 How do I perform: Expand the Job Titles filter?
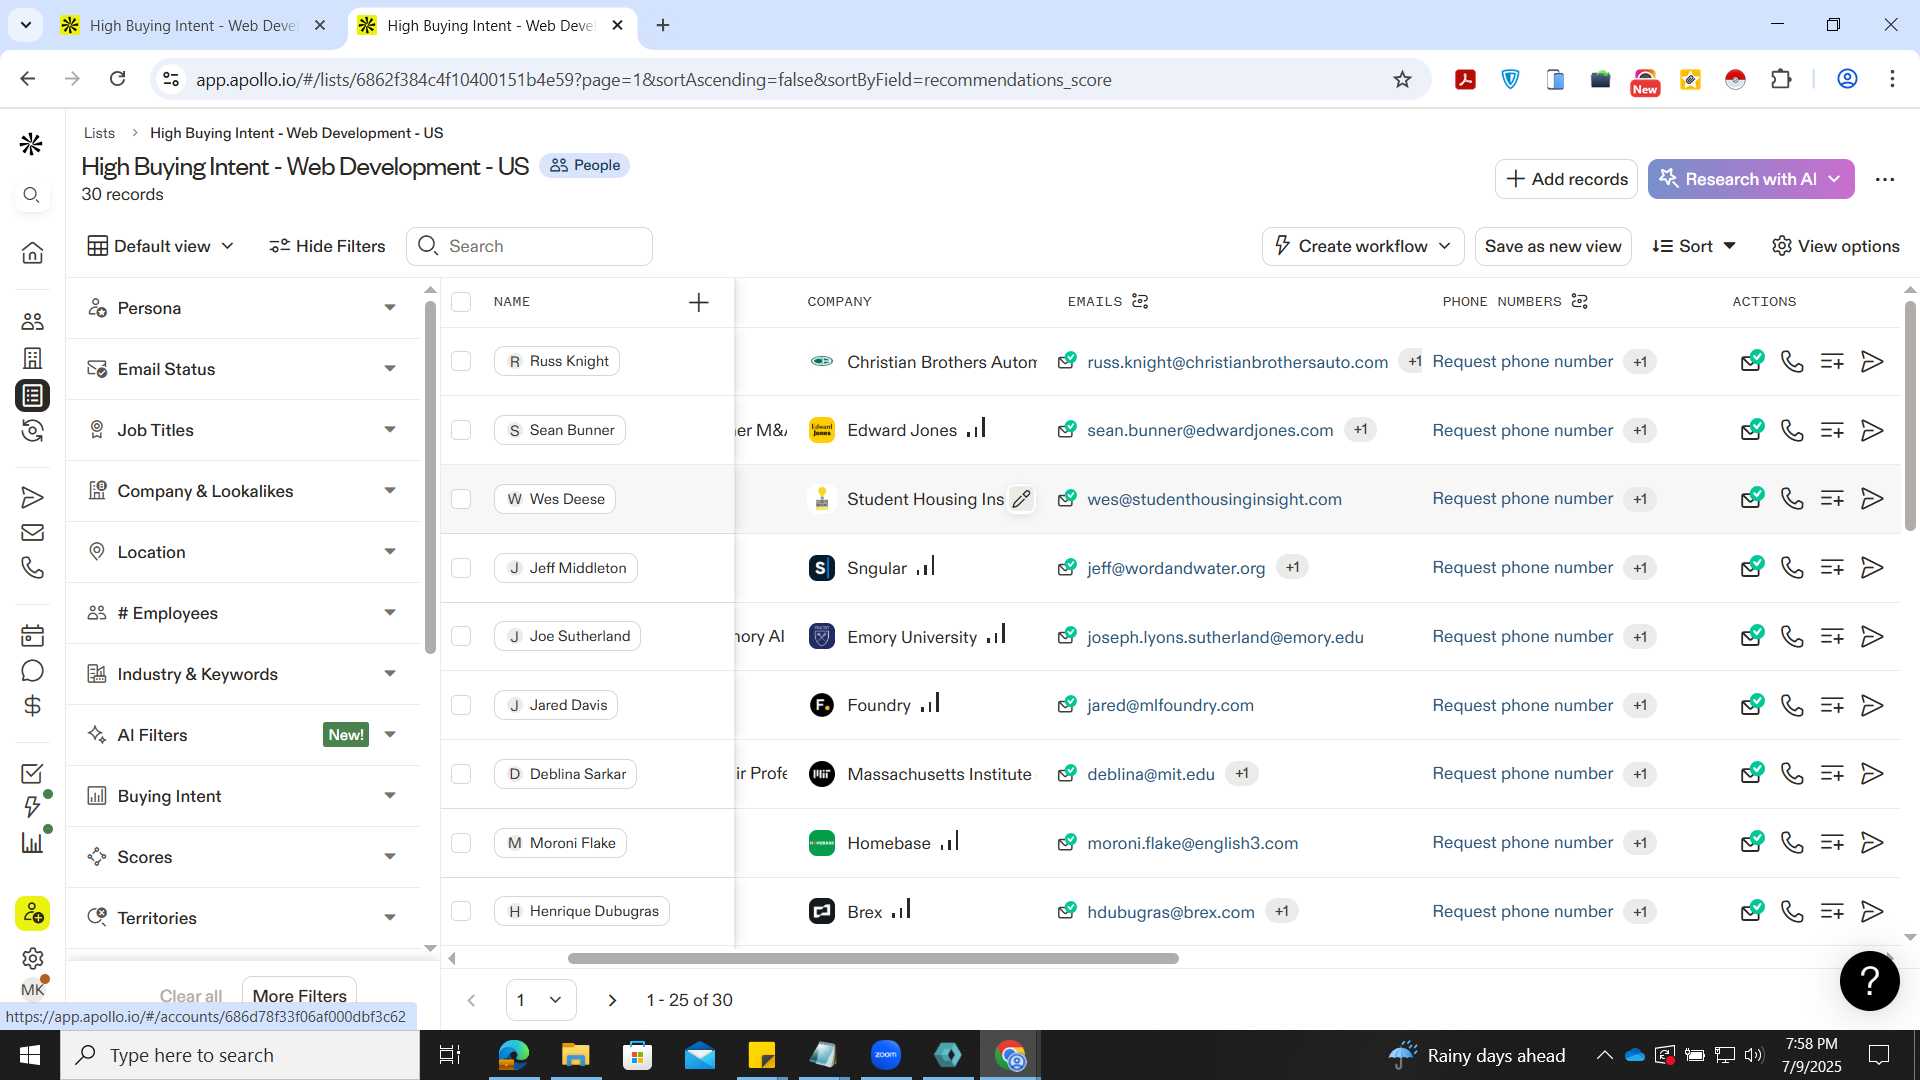243,430
